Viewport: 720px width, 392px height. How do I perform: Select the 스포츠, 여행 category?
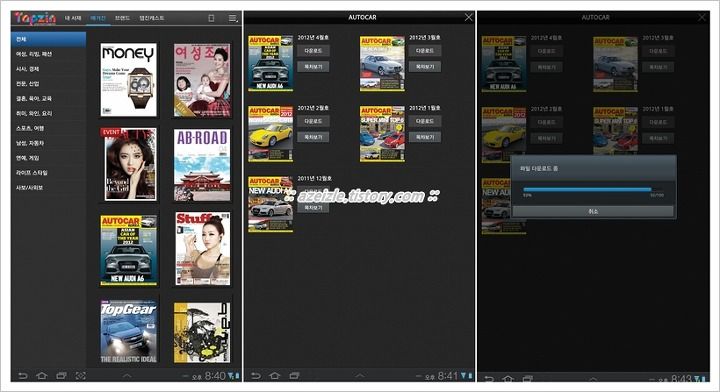48,128
